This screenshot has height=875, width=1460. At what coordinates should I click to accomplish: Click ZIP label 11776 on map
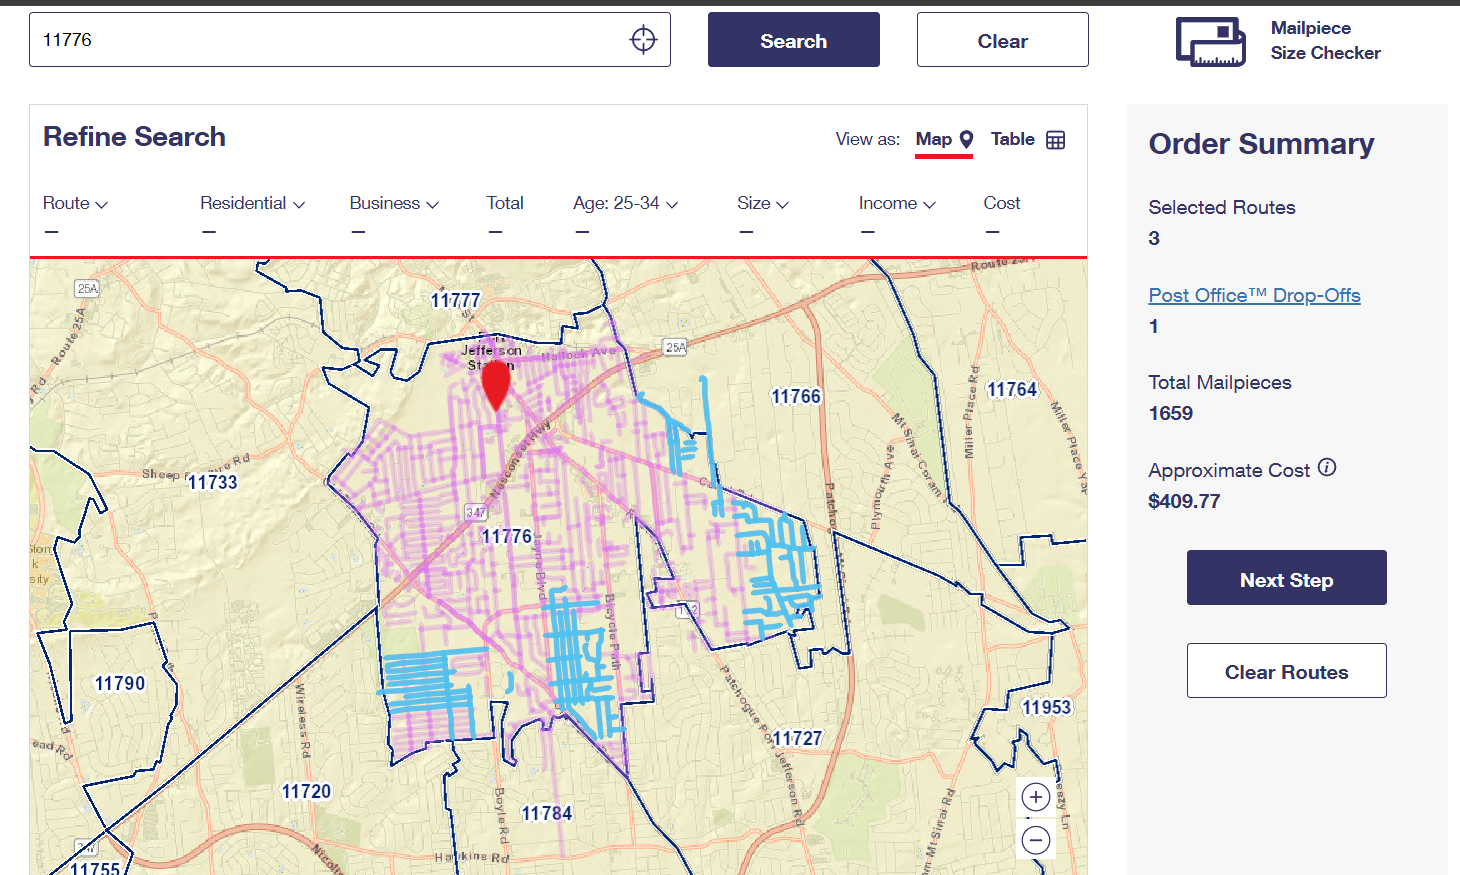coord(507,537)
